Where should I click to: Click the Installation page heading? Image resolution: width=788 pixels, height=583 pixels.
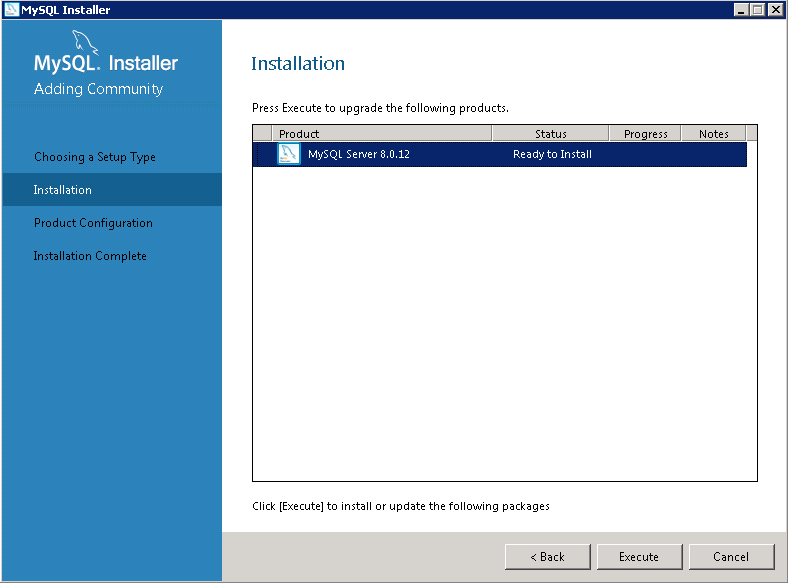point(298,63)
